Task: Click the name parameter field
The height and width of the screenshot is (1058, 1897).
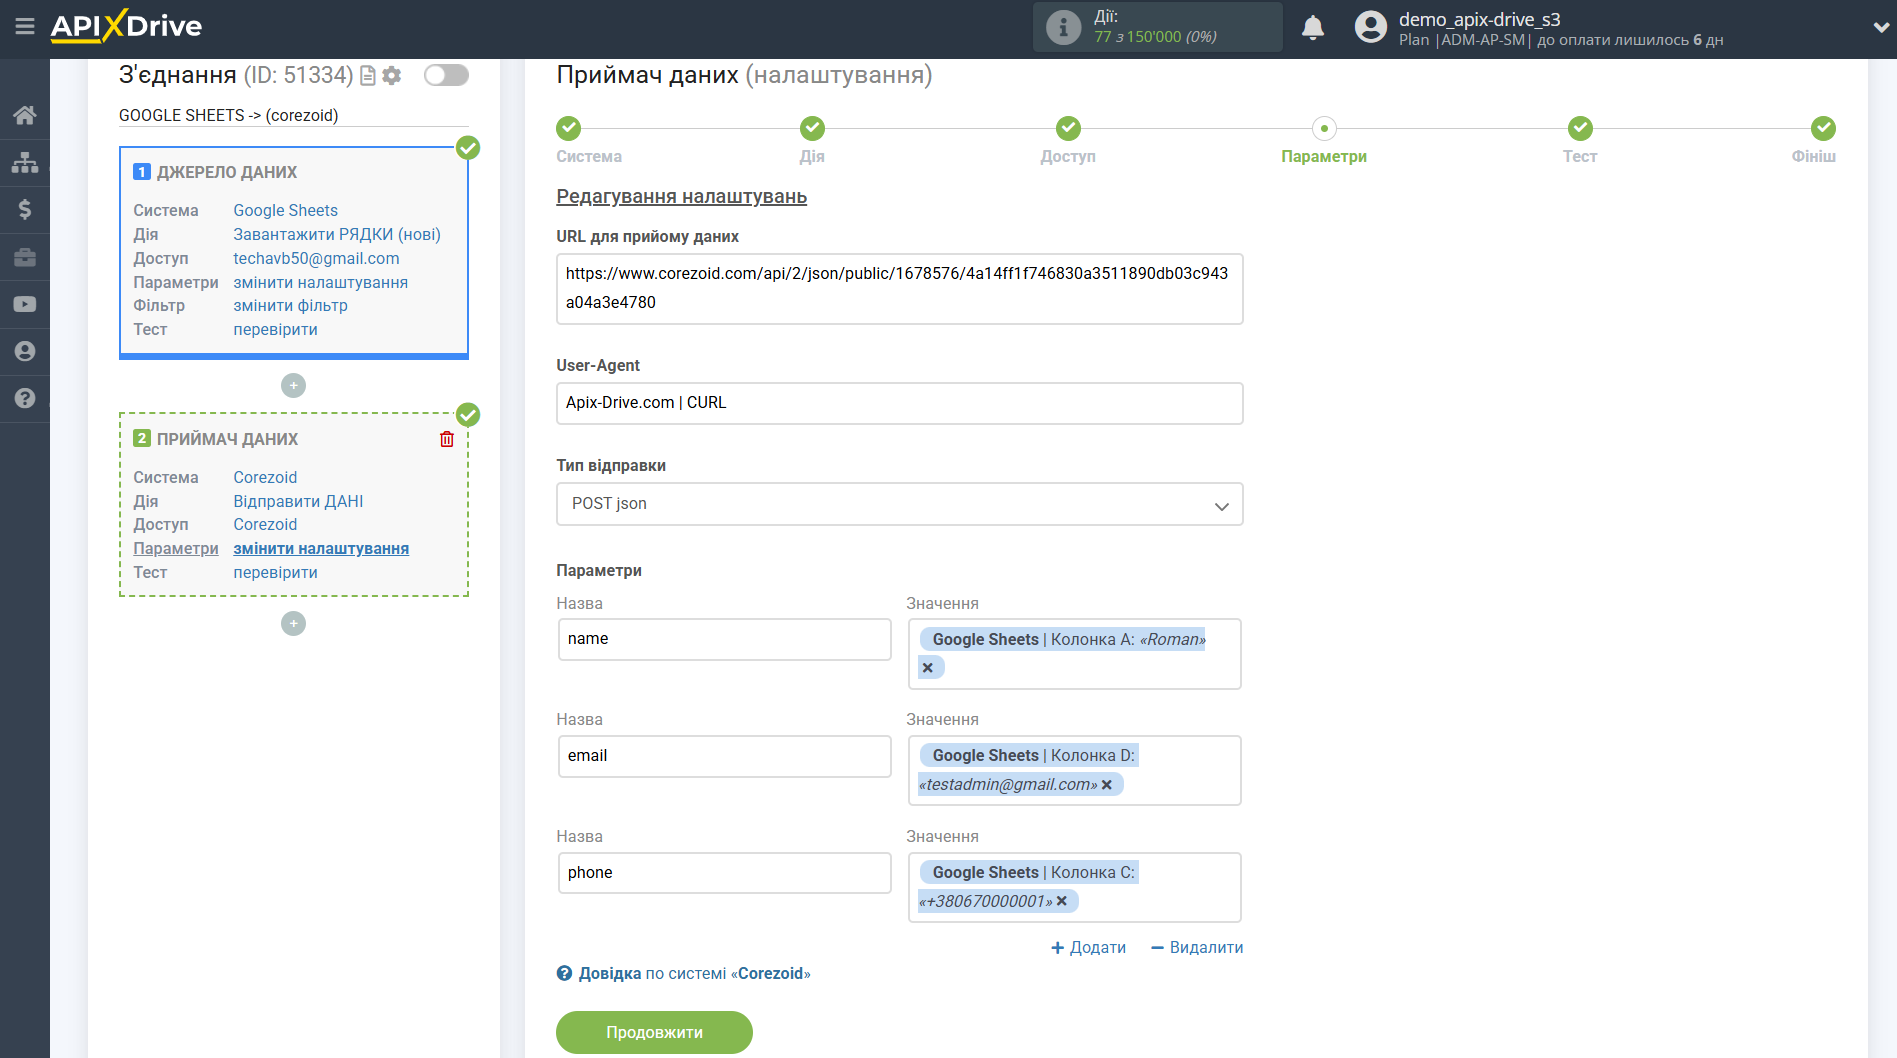Action: click(x=724, y=639)
